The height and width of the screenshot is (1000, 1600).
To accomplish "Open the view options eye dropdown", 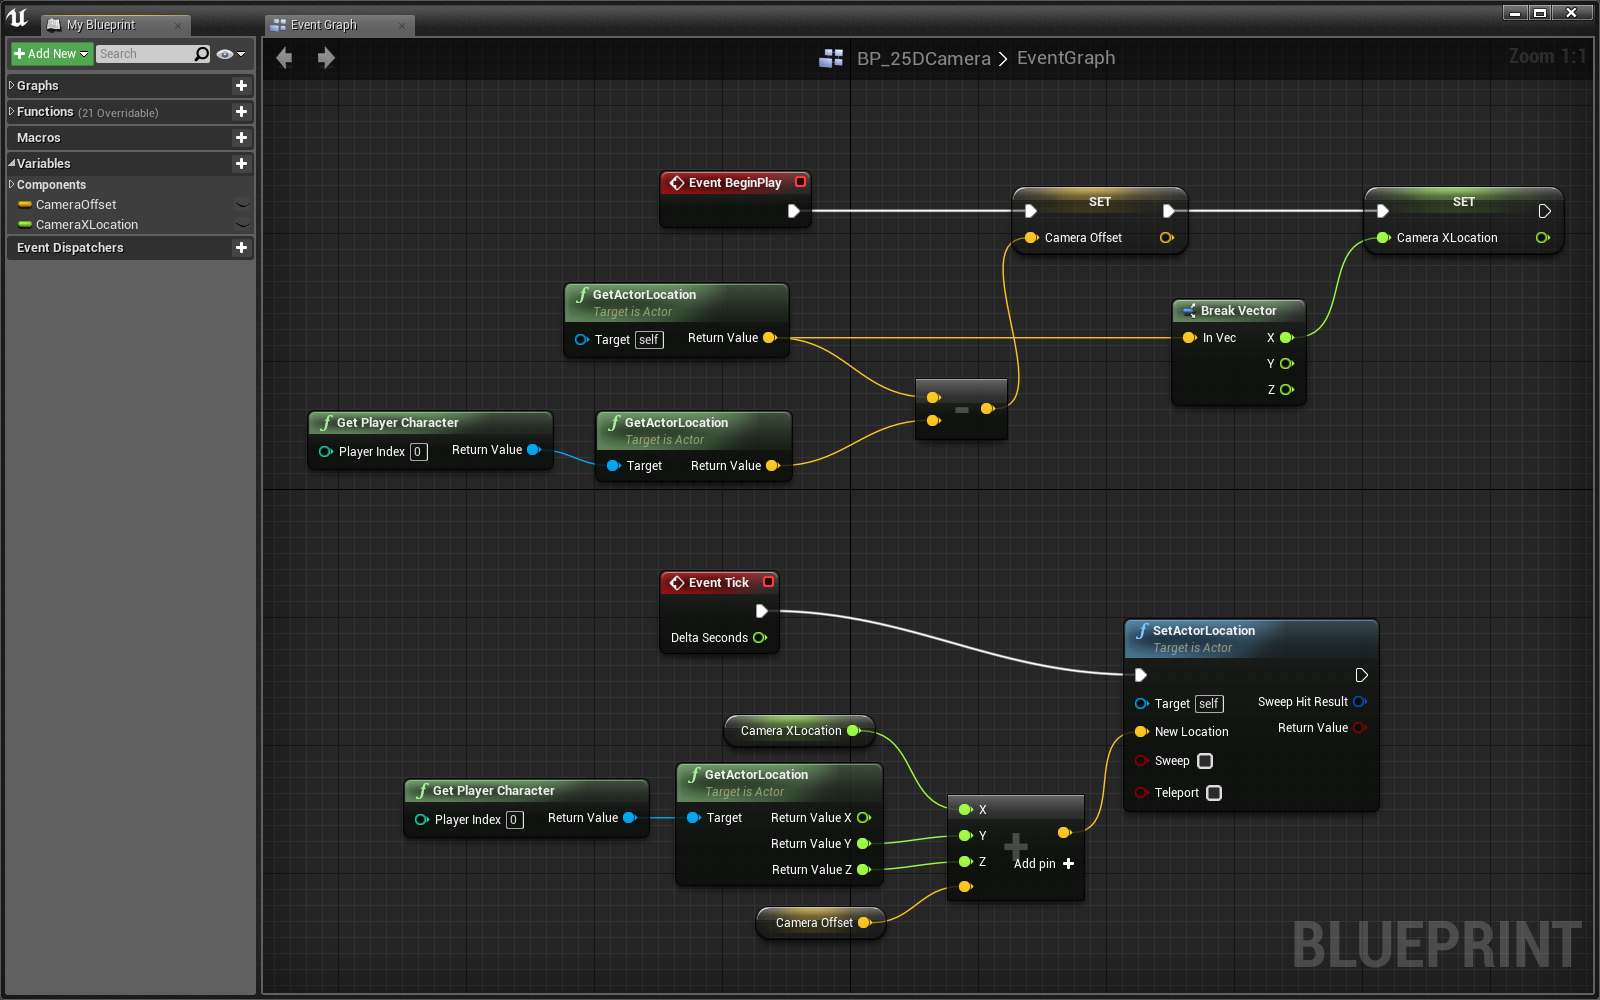I will click(230, 54).
